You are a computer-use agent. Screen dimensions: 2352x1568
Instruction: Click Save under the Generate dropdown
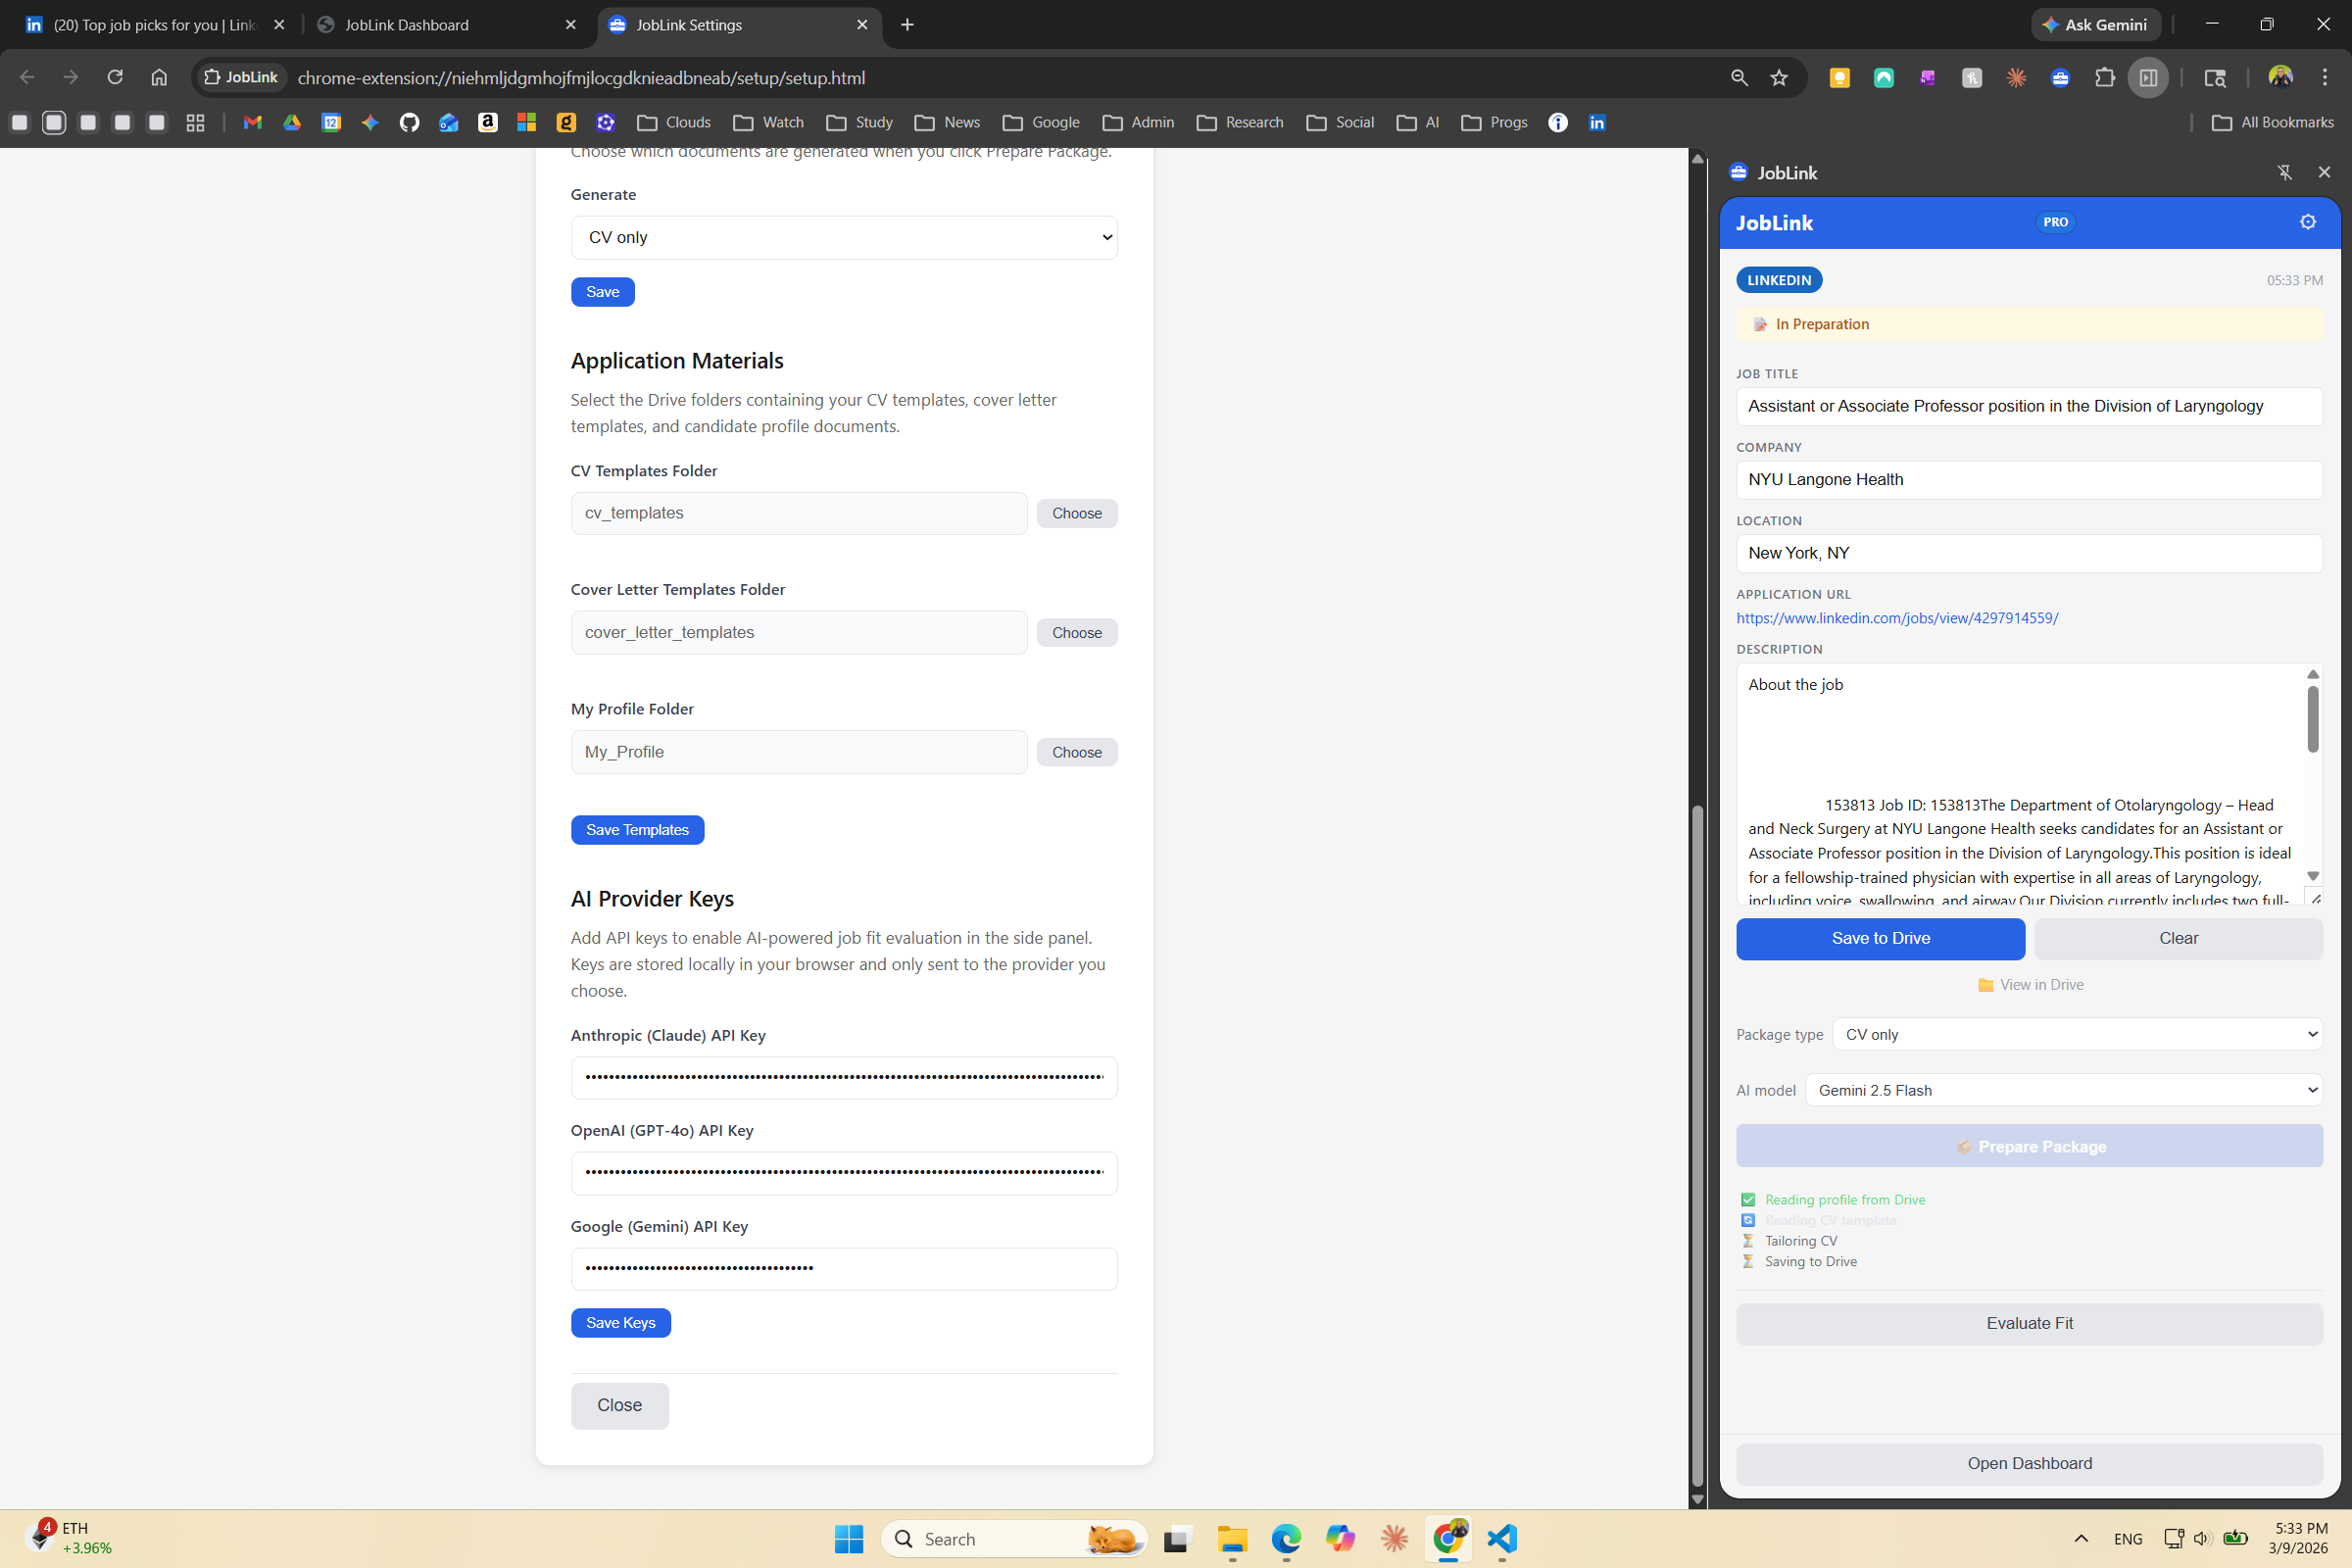pos(602,292)
